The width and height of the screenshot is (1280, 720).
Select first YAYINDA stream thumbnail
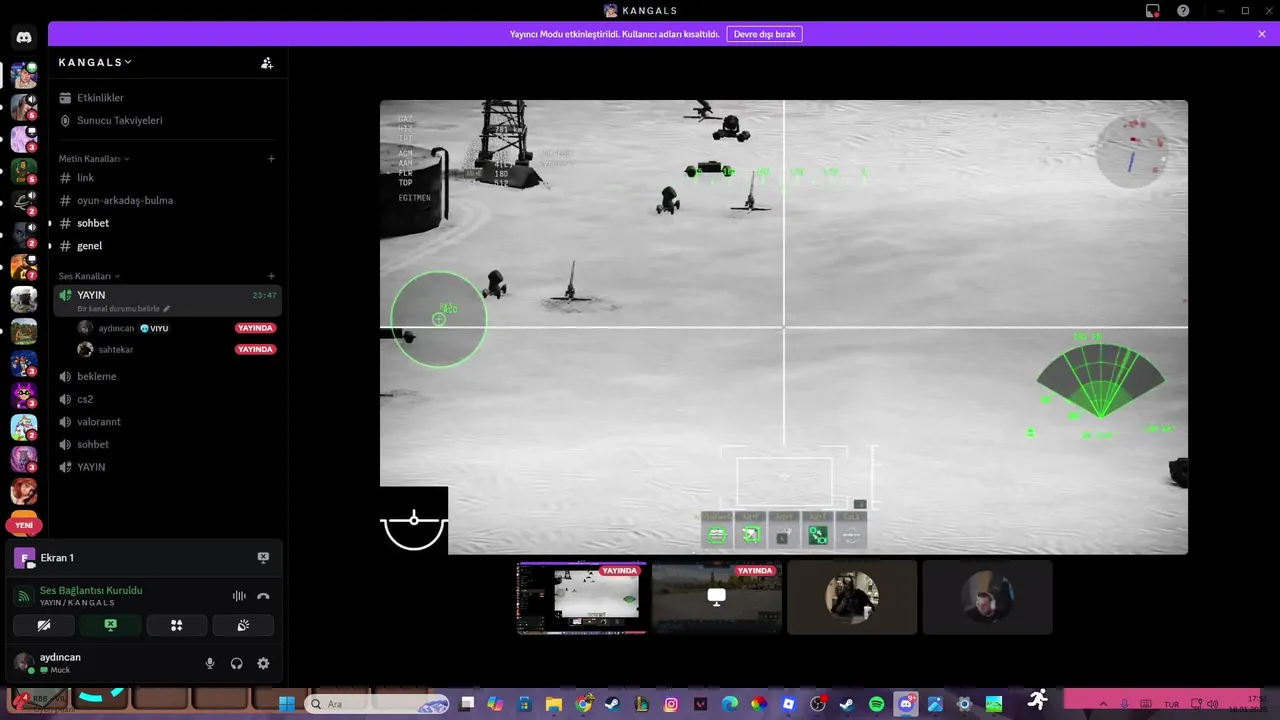[x=581, y=598]
